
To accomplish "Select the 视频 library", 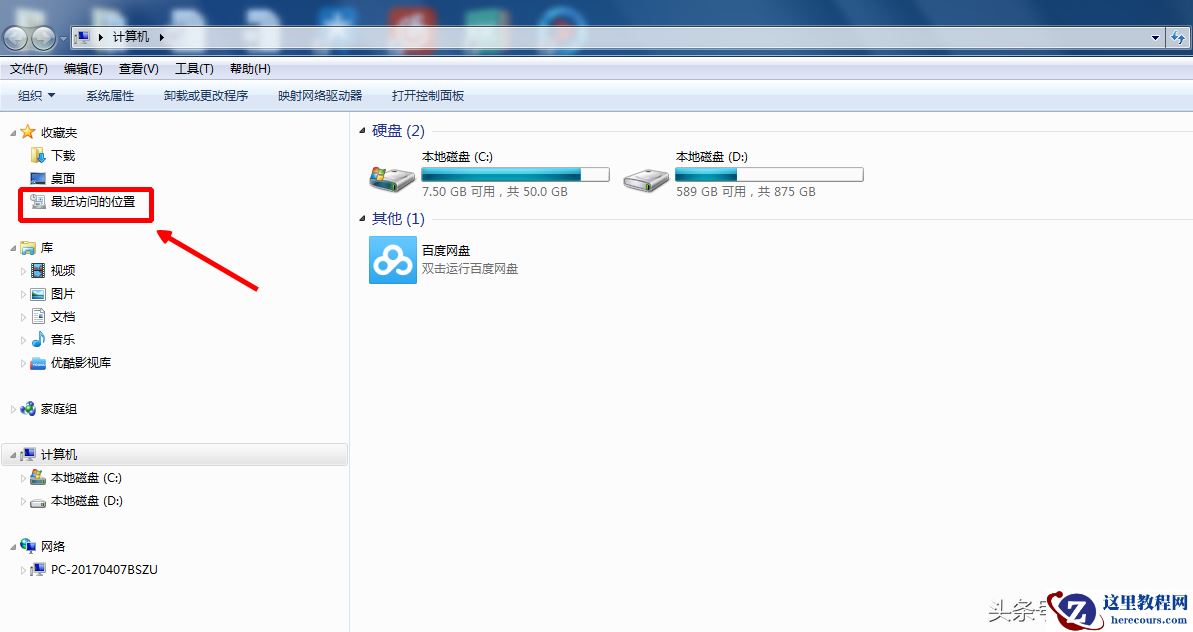I will [x=63, y=270].
